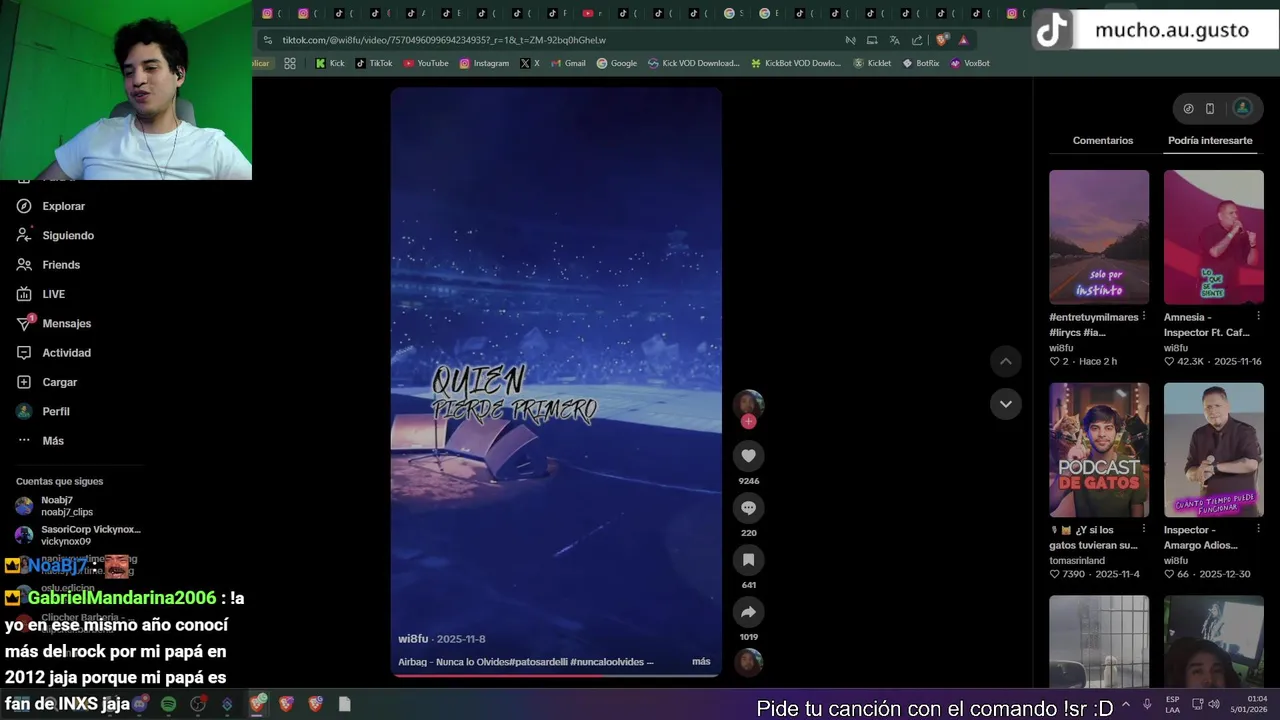Screen dimensions: 1280x720
Task: Open the Kicklet bookmark
Action: [872, 63]
